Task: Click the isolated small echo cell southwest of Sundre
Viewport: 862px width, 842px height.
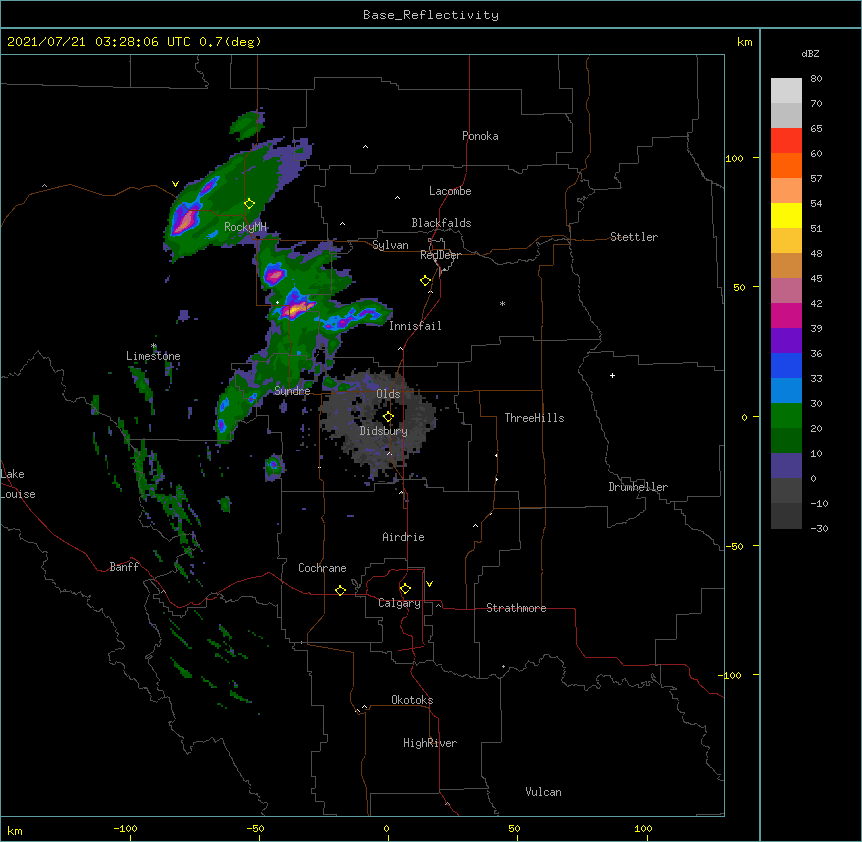Action: click(x=274, y=467)
